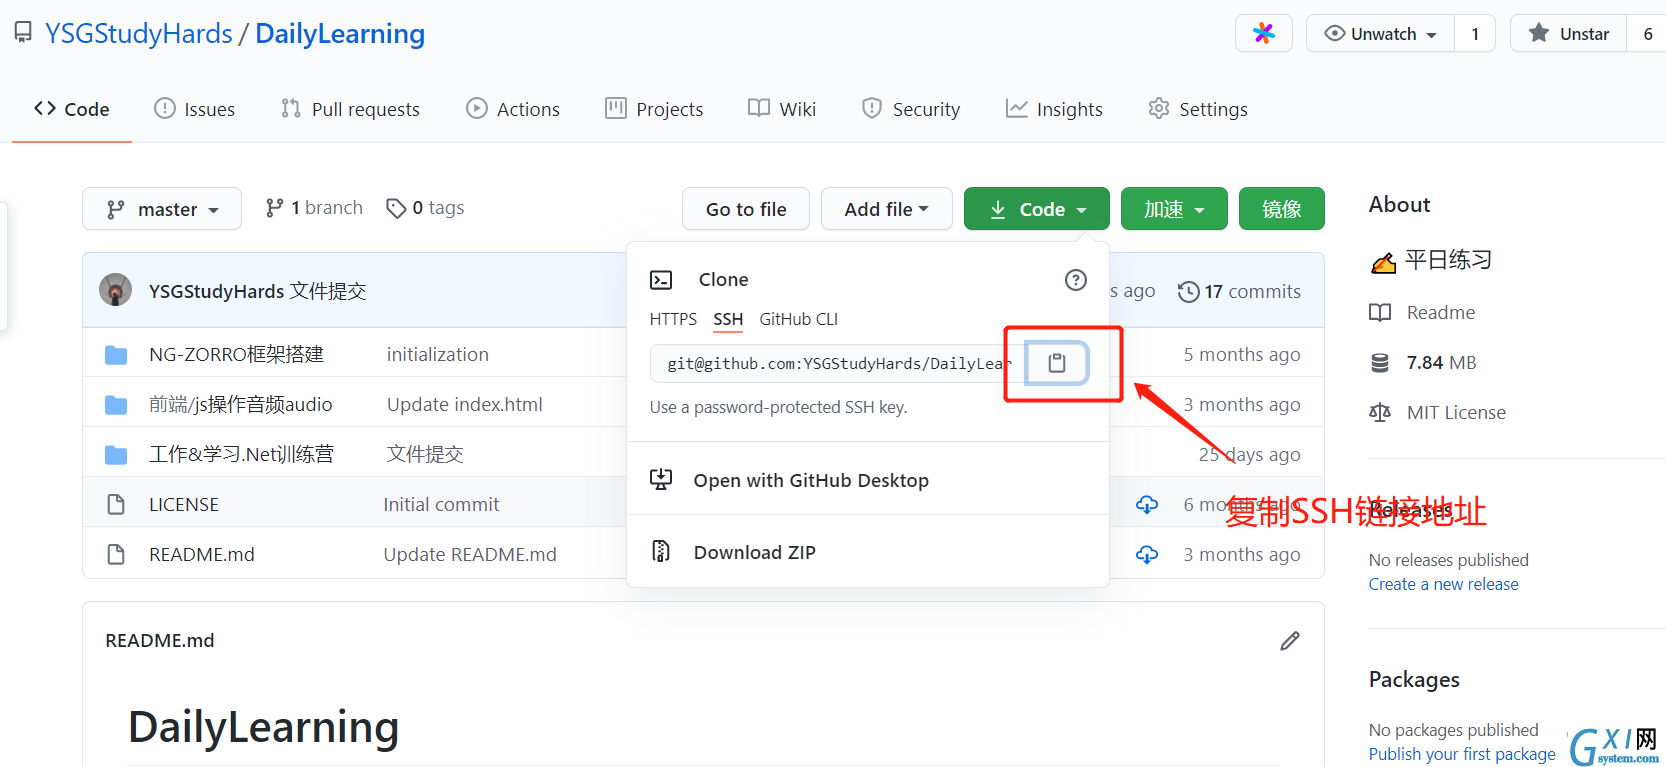Click the folder icon of NG-ZORRO框架搭建
Viewport: 1666px width, 767px height.
click(116, 355)
